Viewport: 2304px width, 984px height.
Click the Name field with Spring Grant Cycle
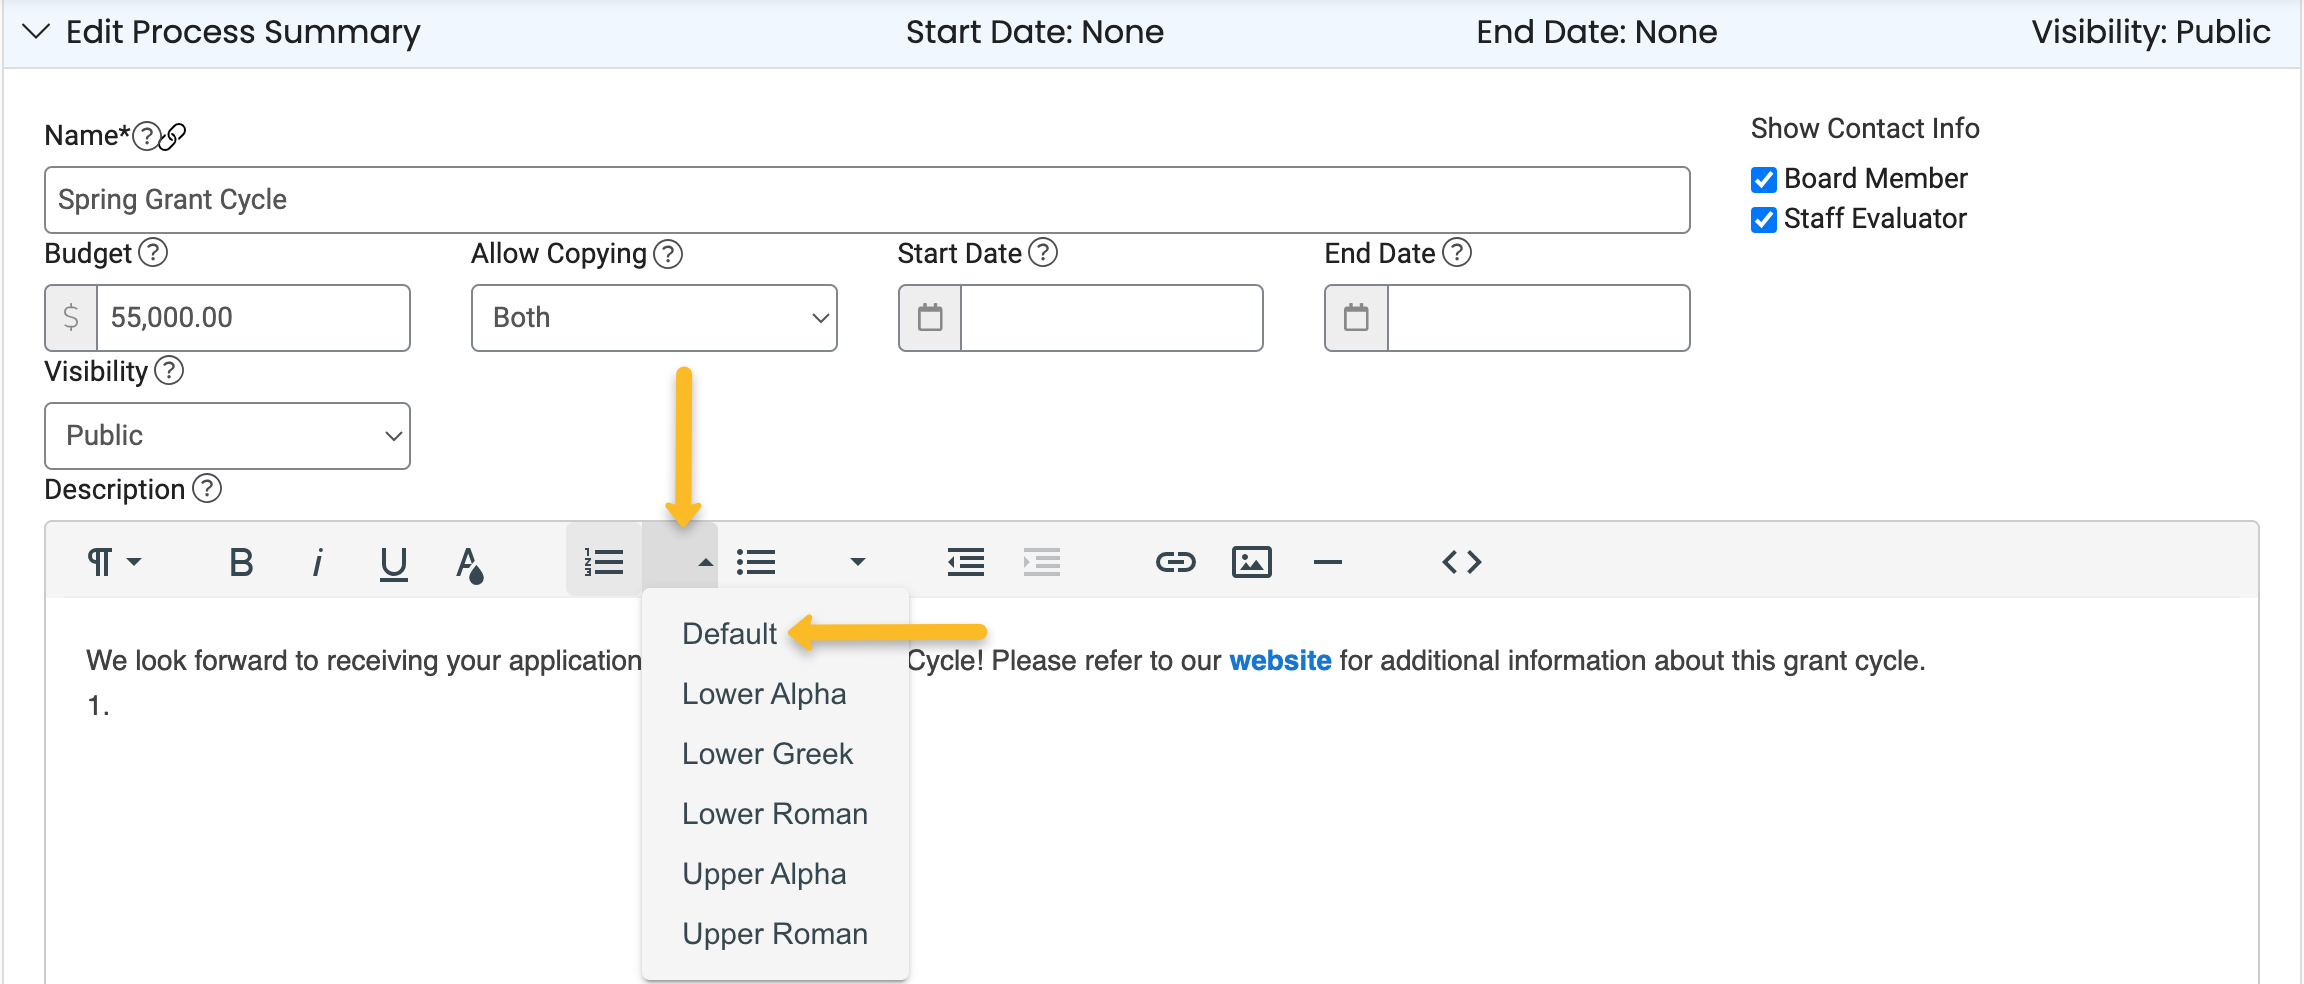(x=866, y=200)
